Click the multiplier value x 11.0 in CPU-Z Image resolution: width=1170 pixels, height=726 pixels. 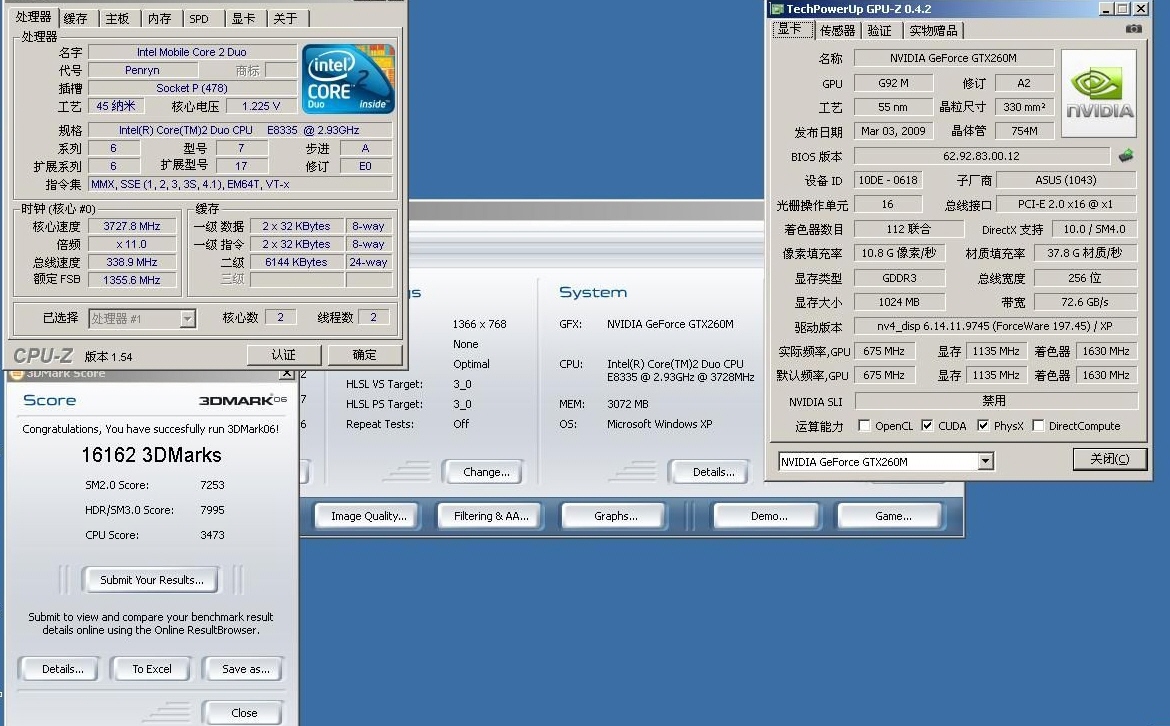point(132,244)
